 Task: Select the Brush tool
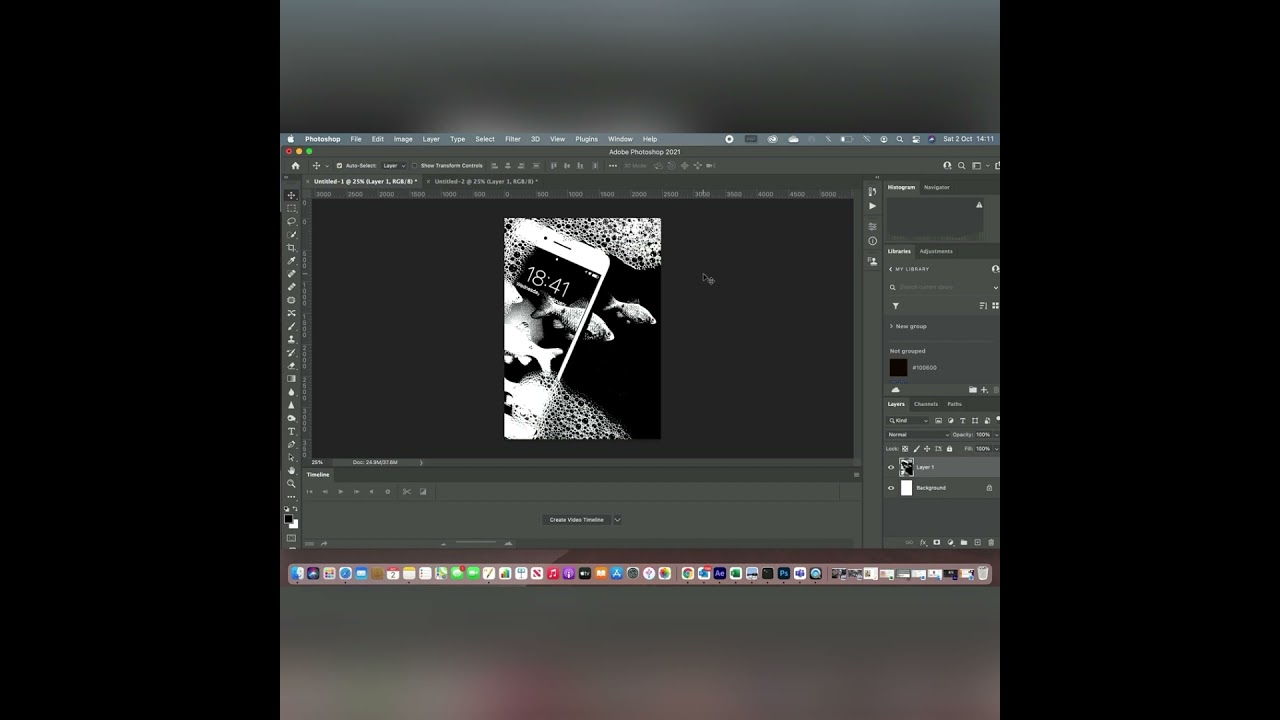(292, 326)
